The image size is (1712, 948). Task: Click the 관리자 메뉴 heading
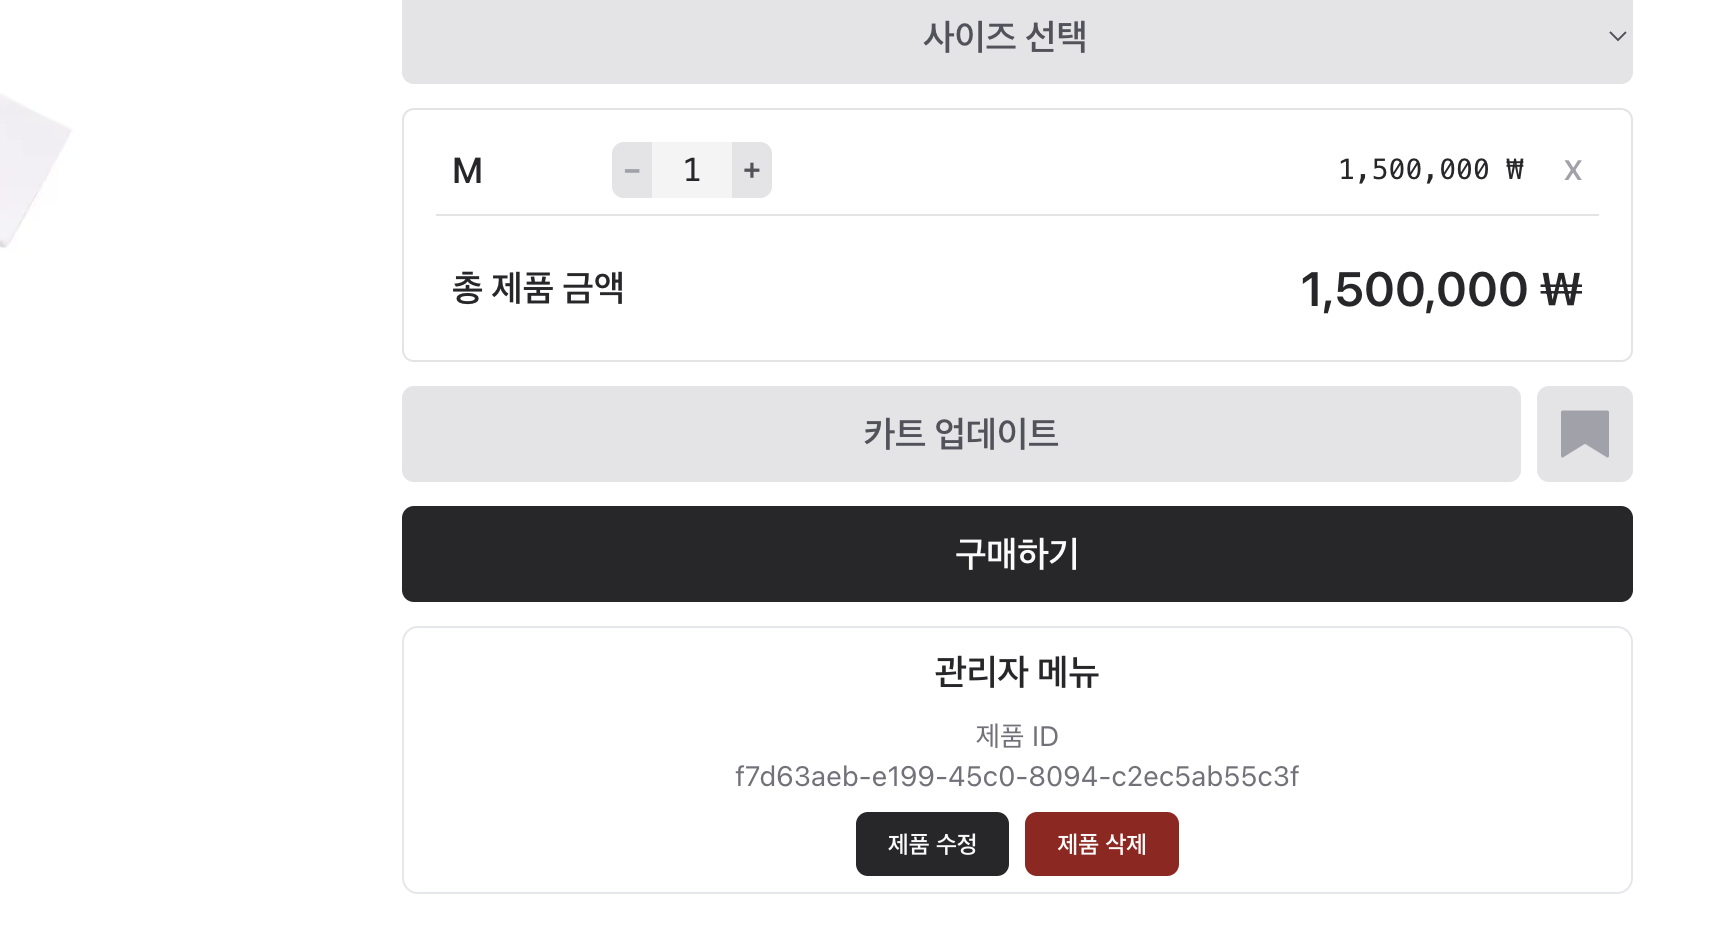(x=1017, y=671)
